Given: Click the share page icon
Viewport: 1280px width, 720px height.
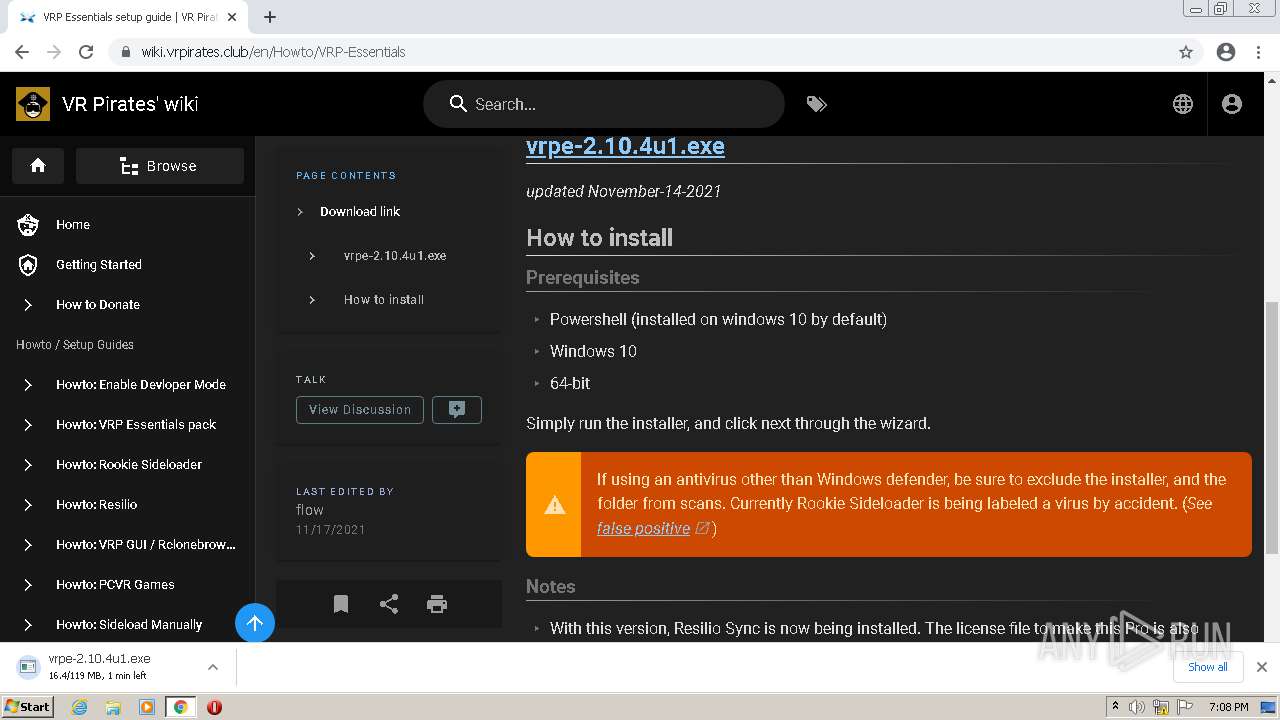Looking at the screenshot, I should (389, 604).
